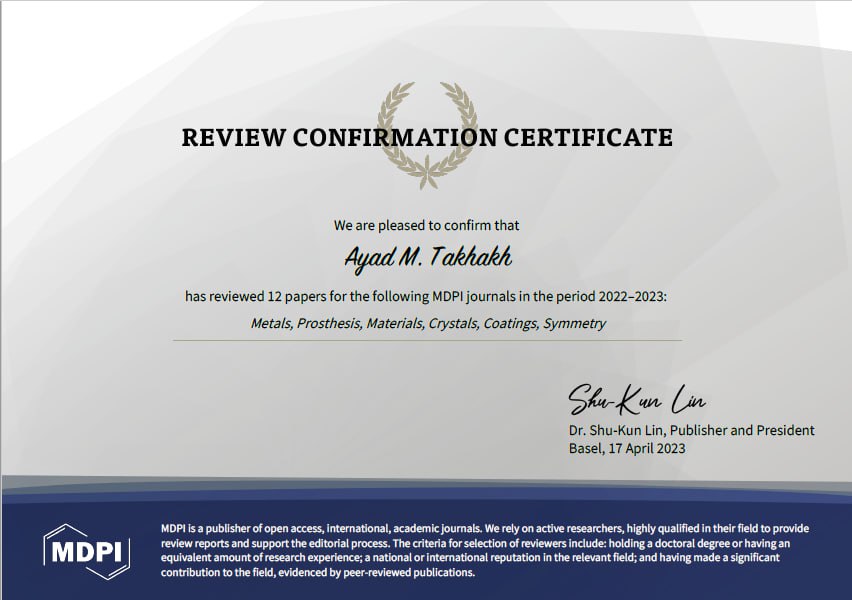Image resolution: width=852 pixels, height=600 pixels.
Task: Select the "has reviewed 12 papers" sentence
Action: tap(425, 297)
